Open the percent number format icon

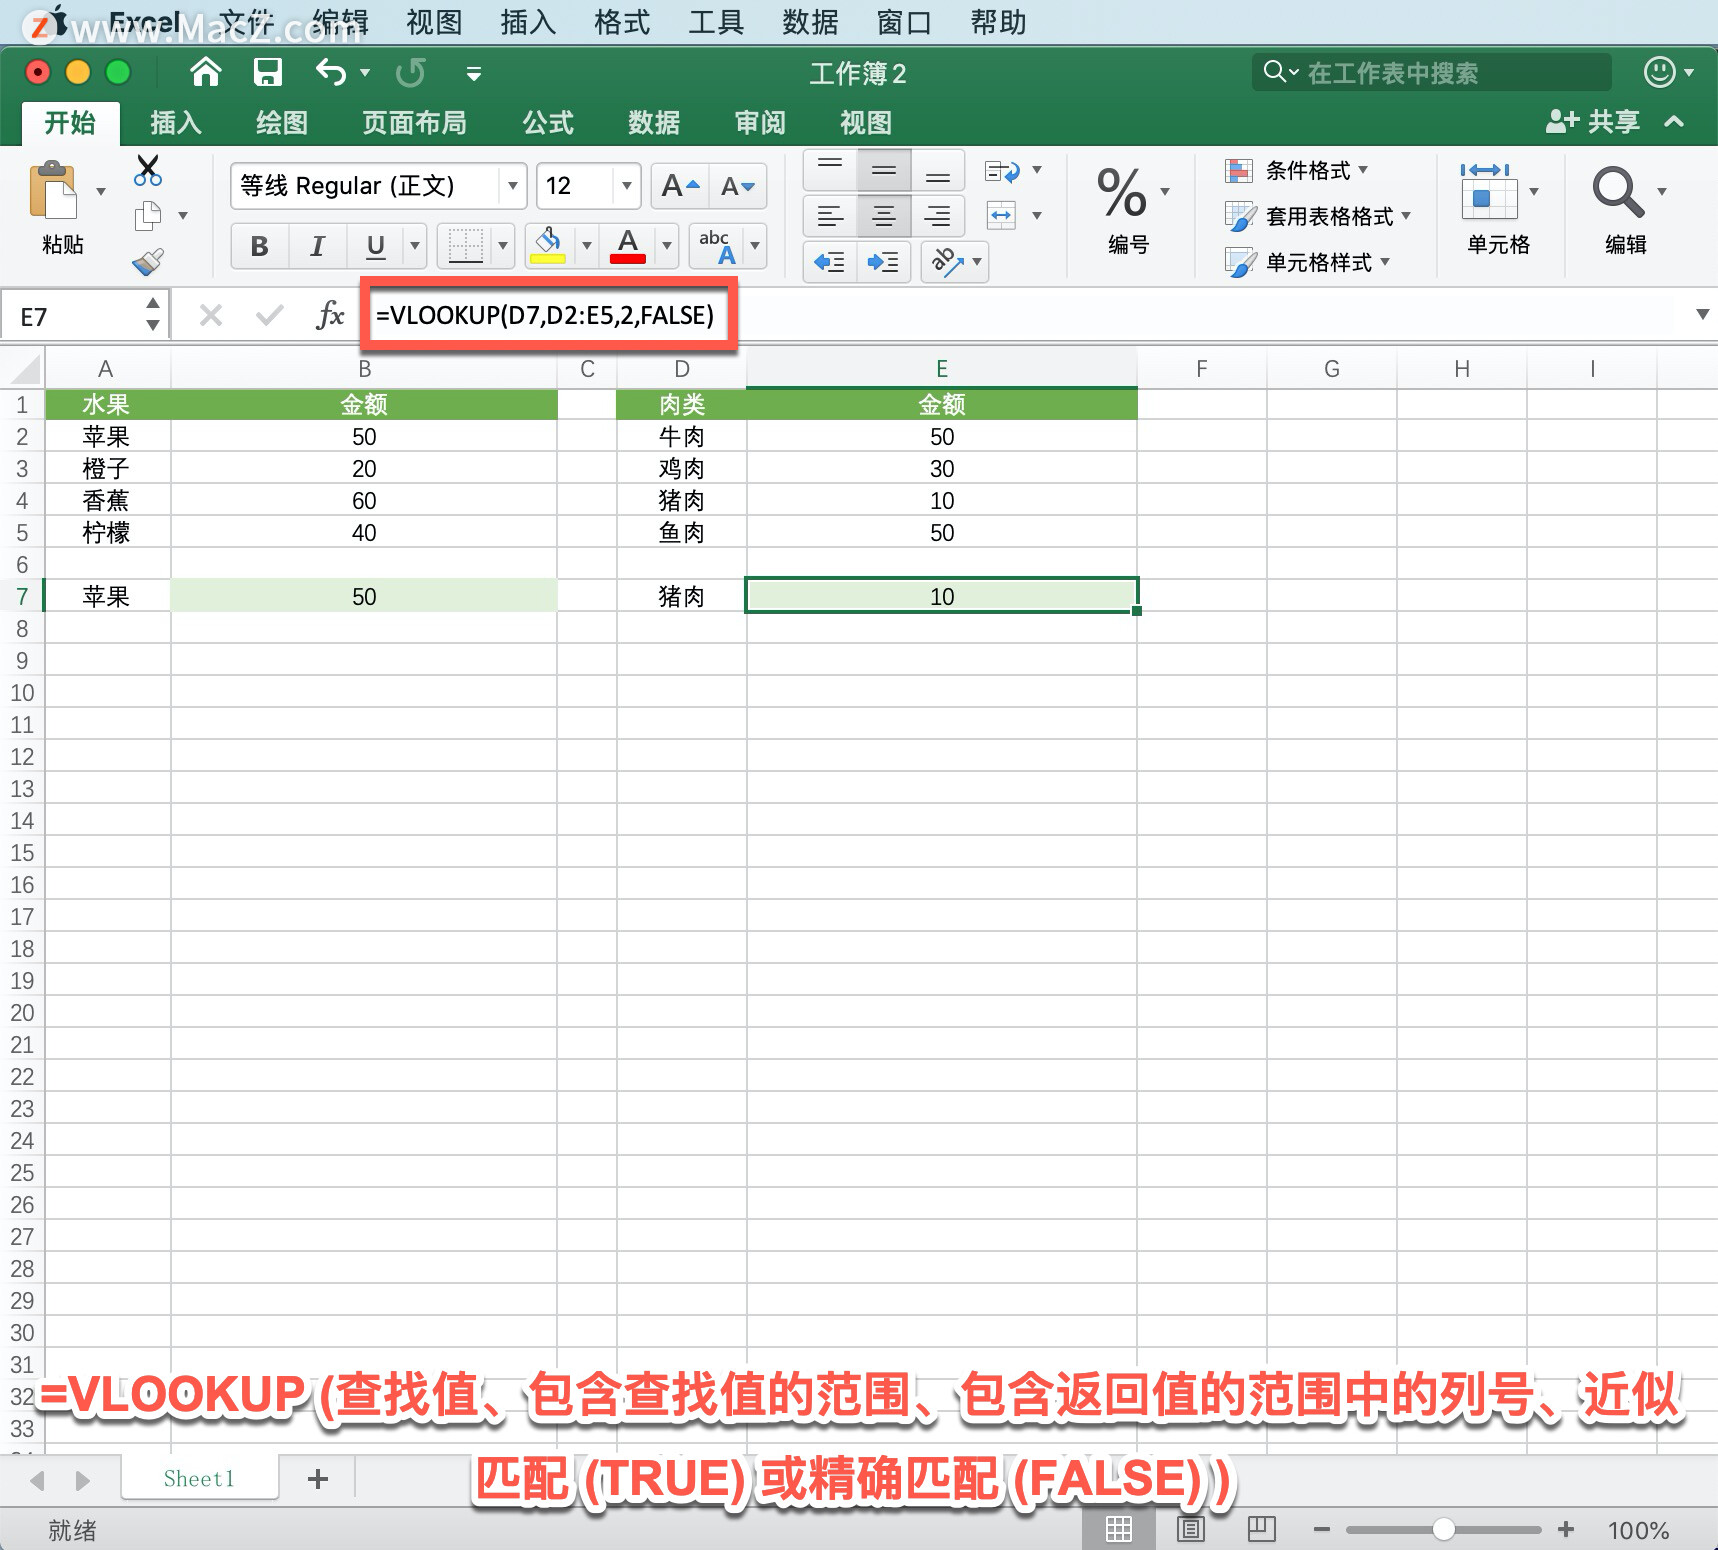pyautogui.click(x=1121, y=192)
